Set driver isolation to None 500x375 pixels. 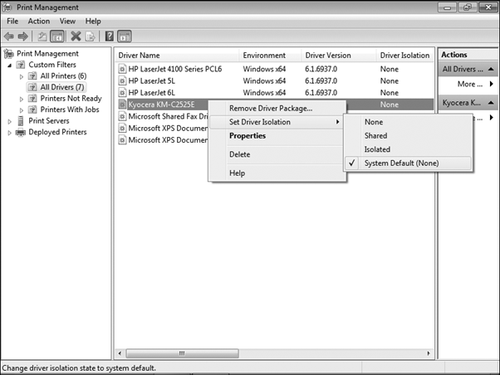[408, 122]
